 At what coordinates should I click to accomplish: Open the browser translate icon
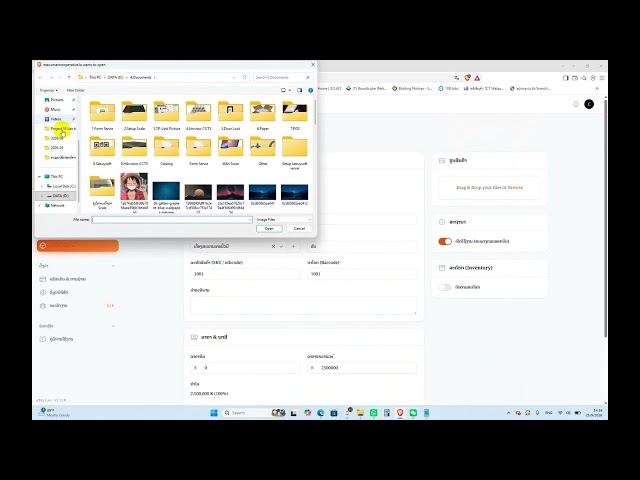(x=456, y=78)
